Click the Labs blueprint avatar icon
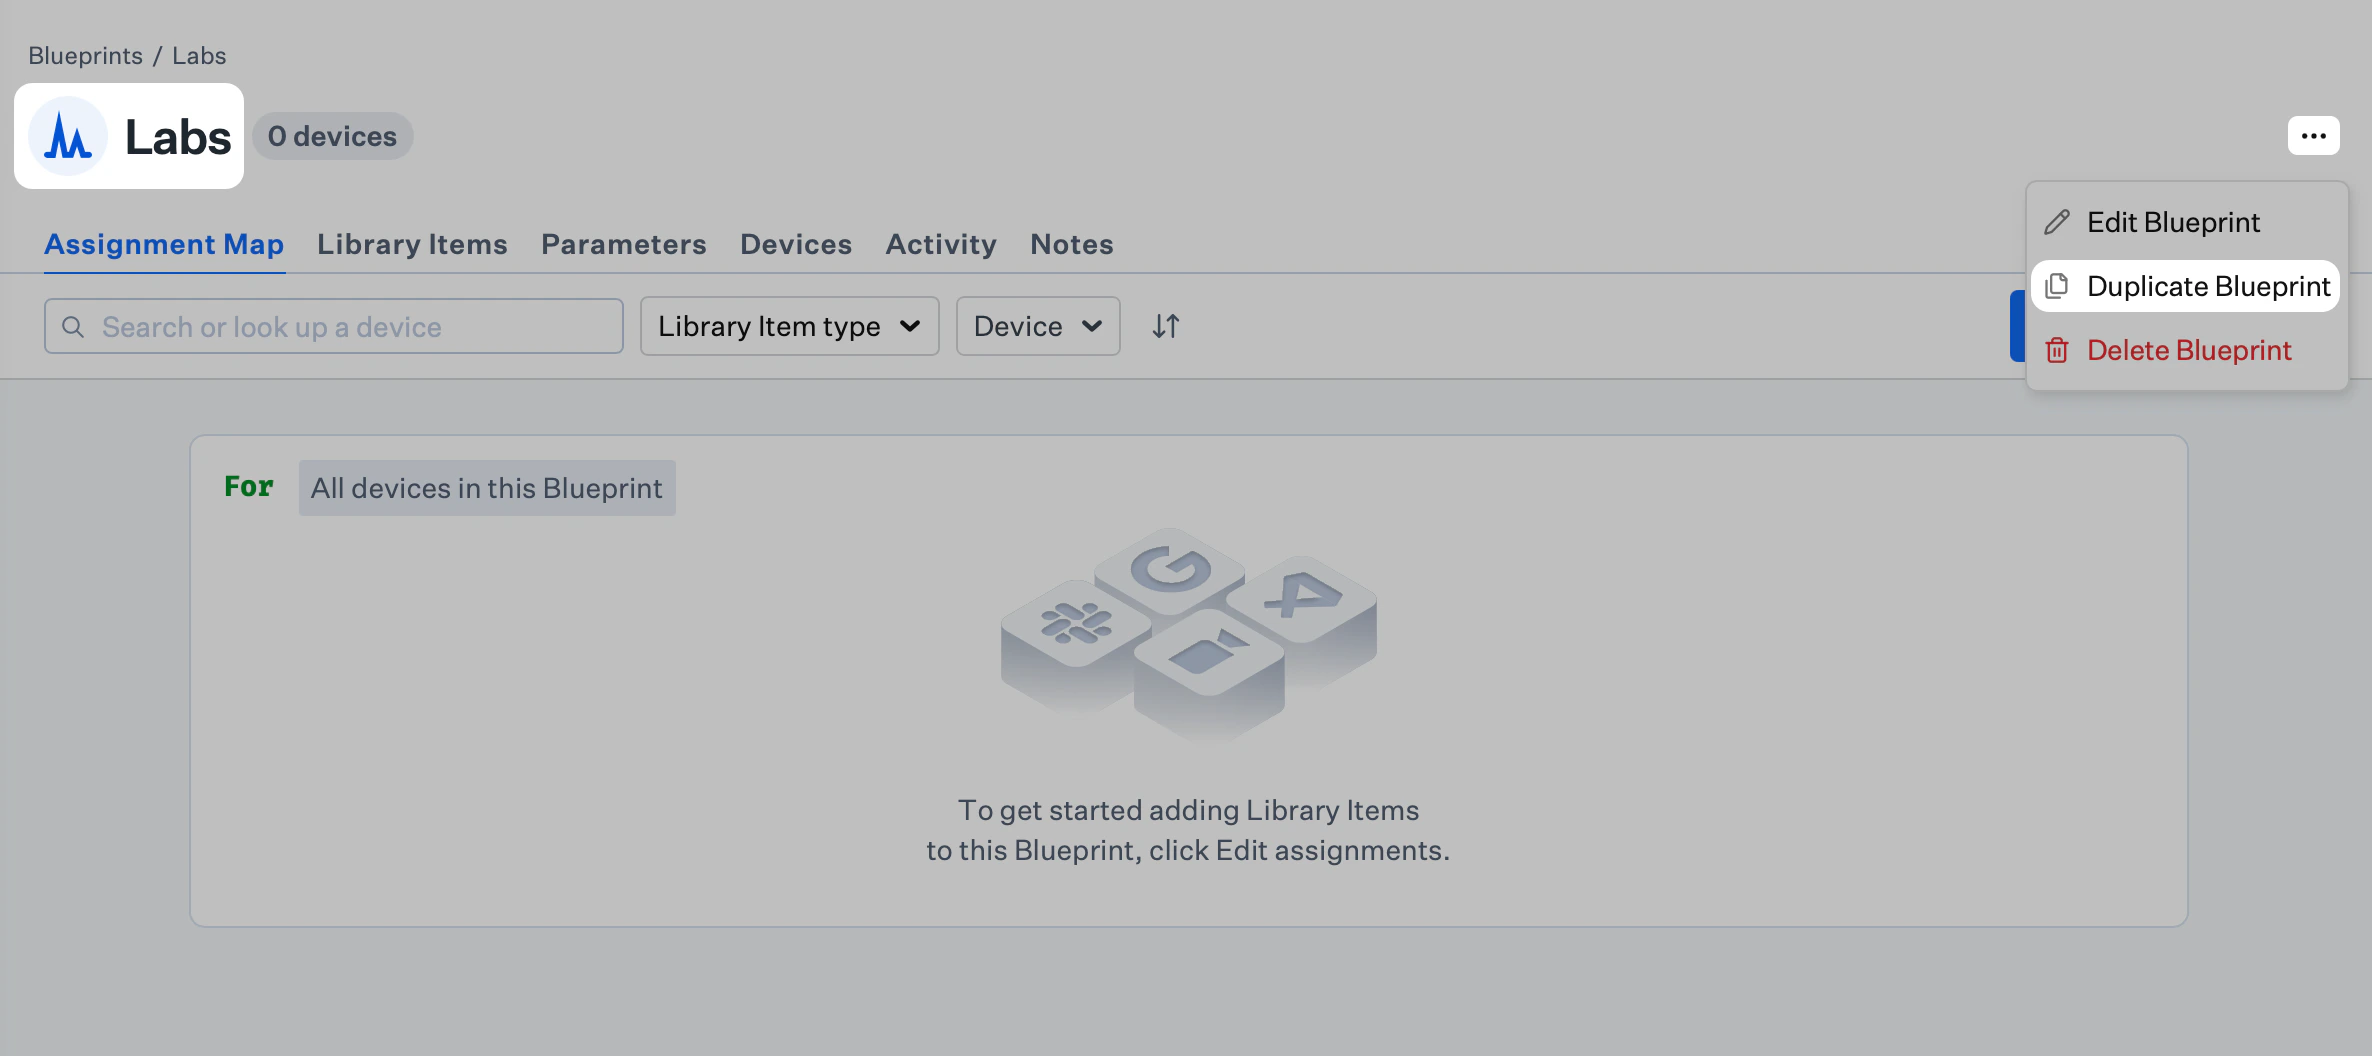 (x=68, y=136)
